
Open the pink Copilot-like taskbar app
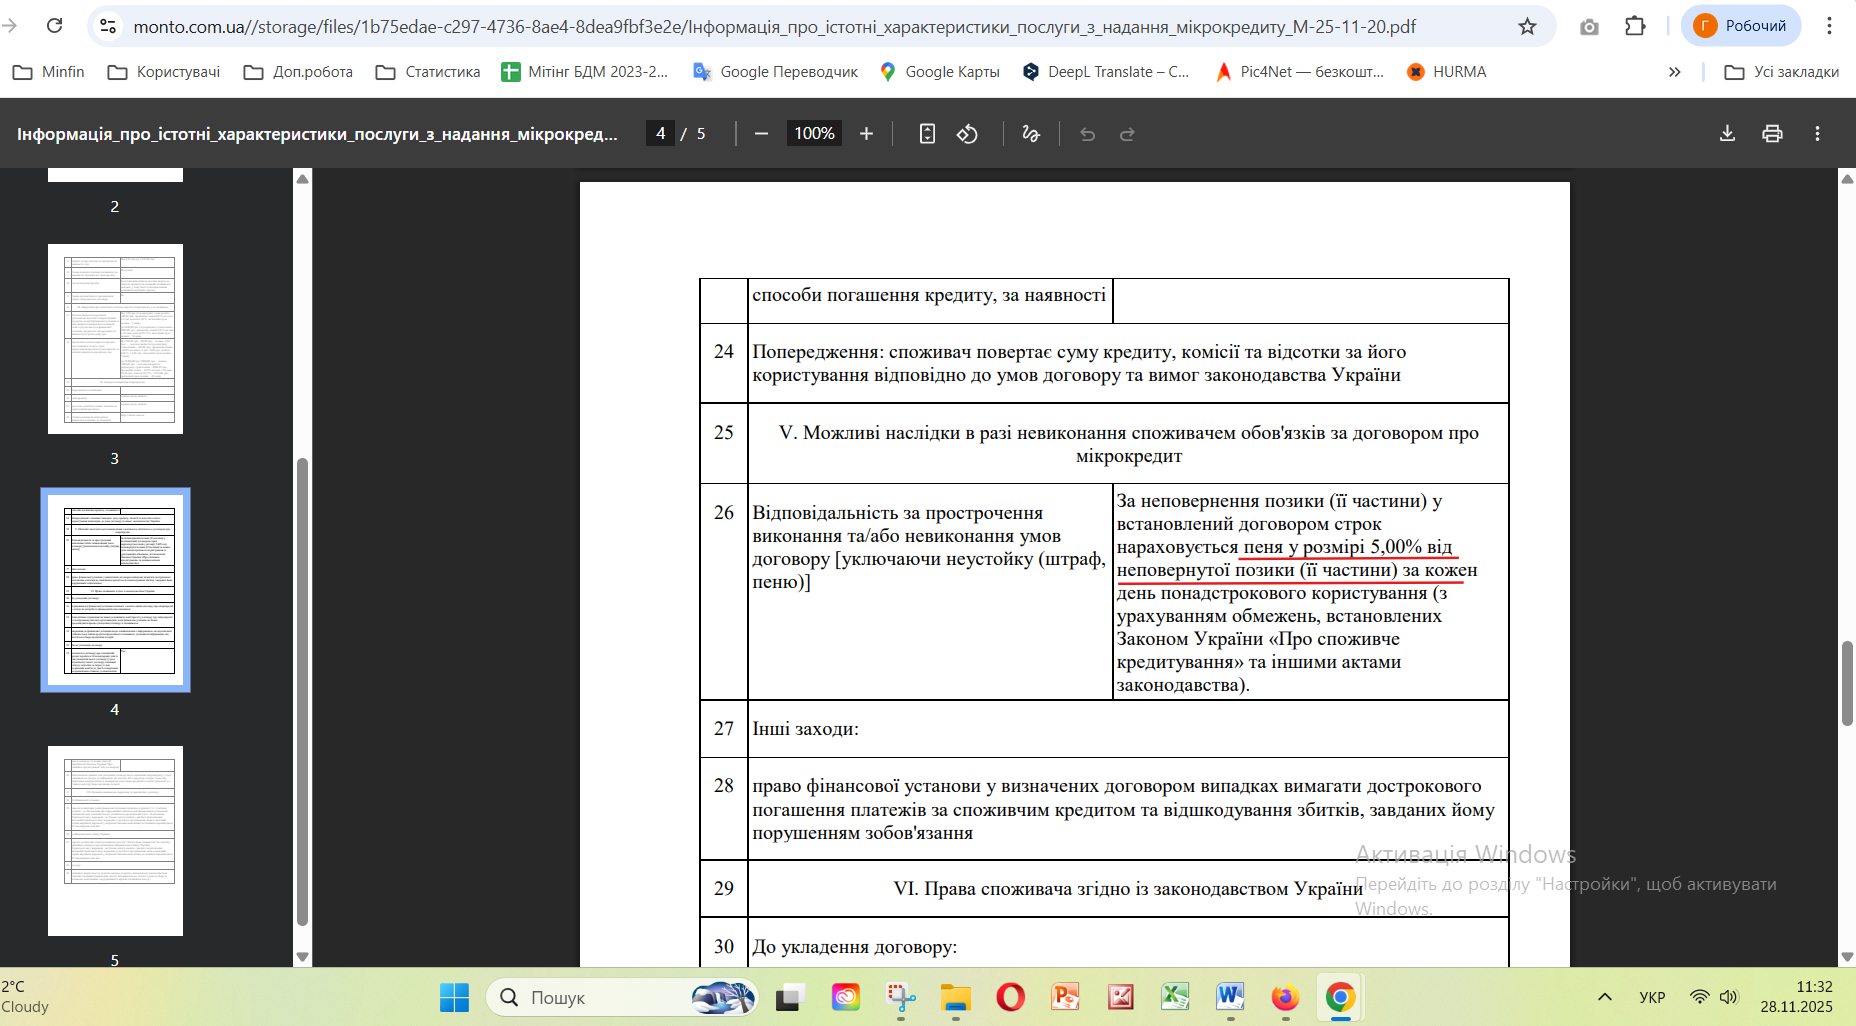point(846,997)
